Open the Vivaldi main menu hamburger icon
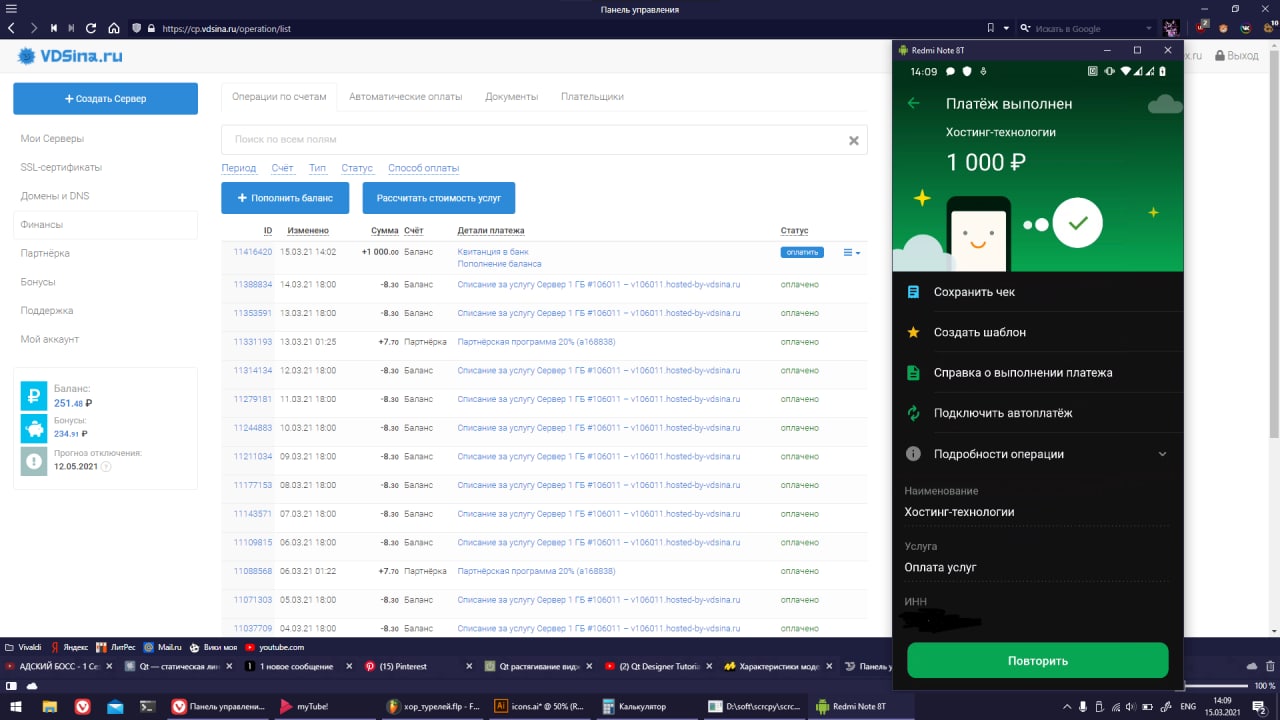1280x720 pixels. (11, 9)
